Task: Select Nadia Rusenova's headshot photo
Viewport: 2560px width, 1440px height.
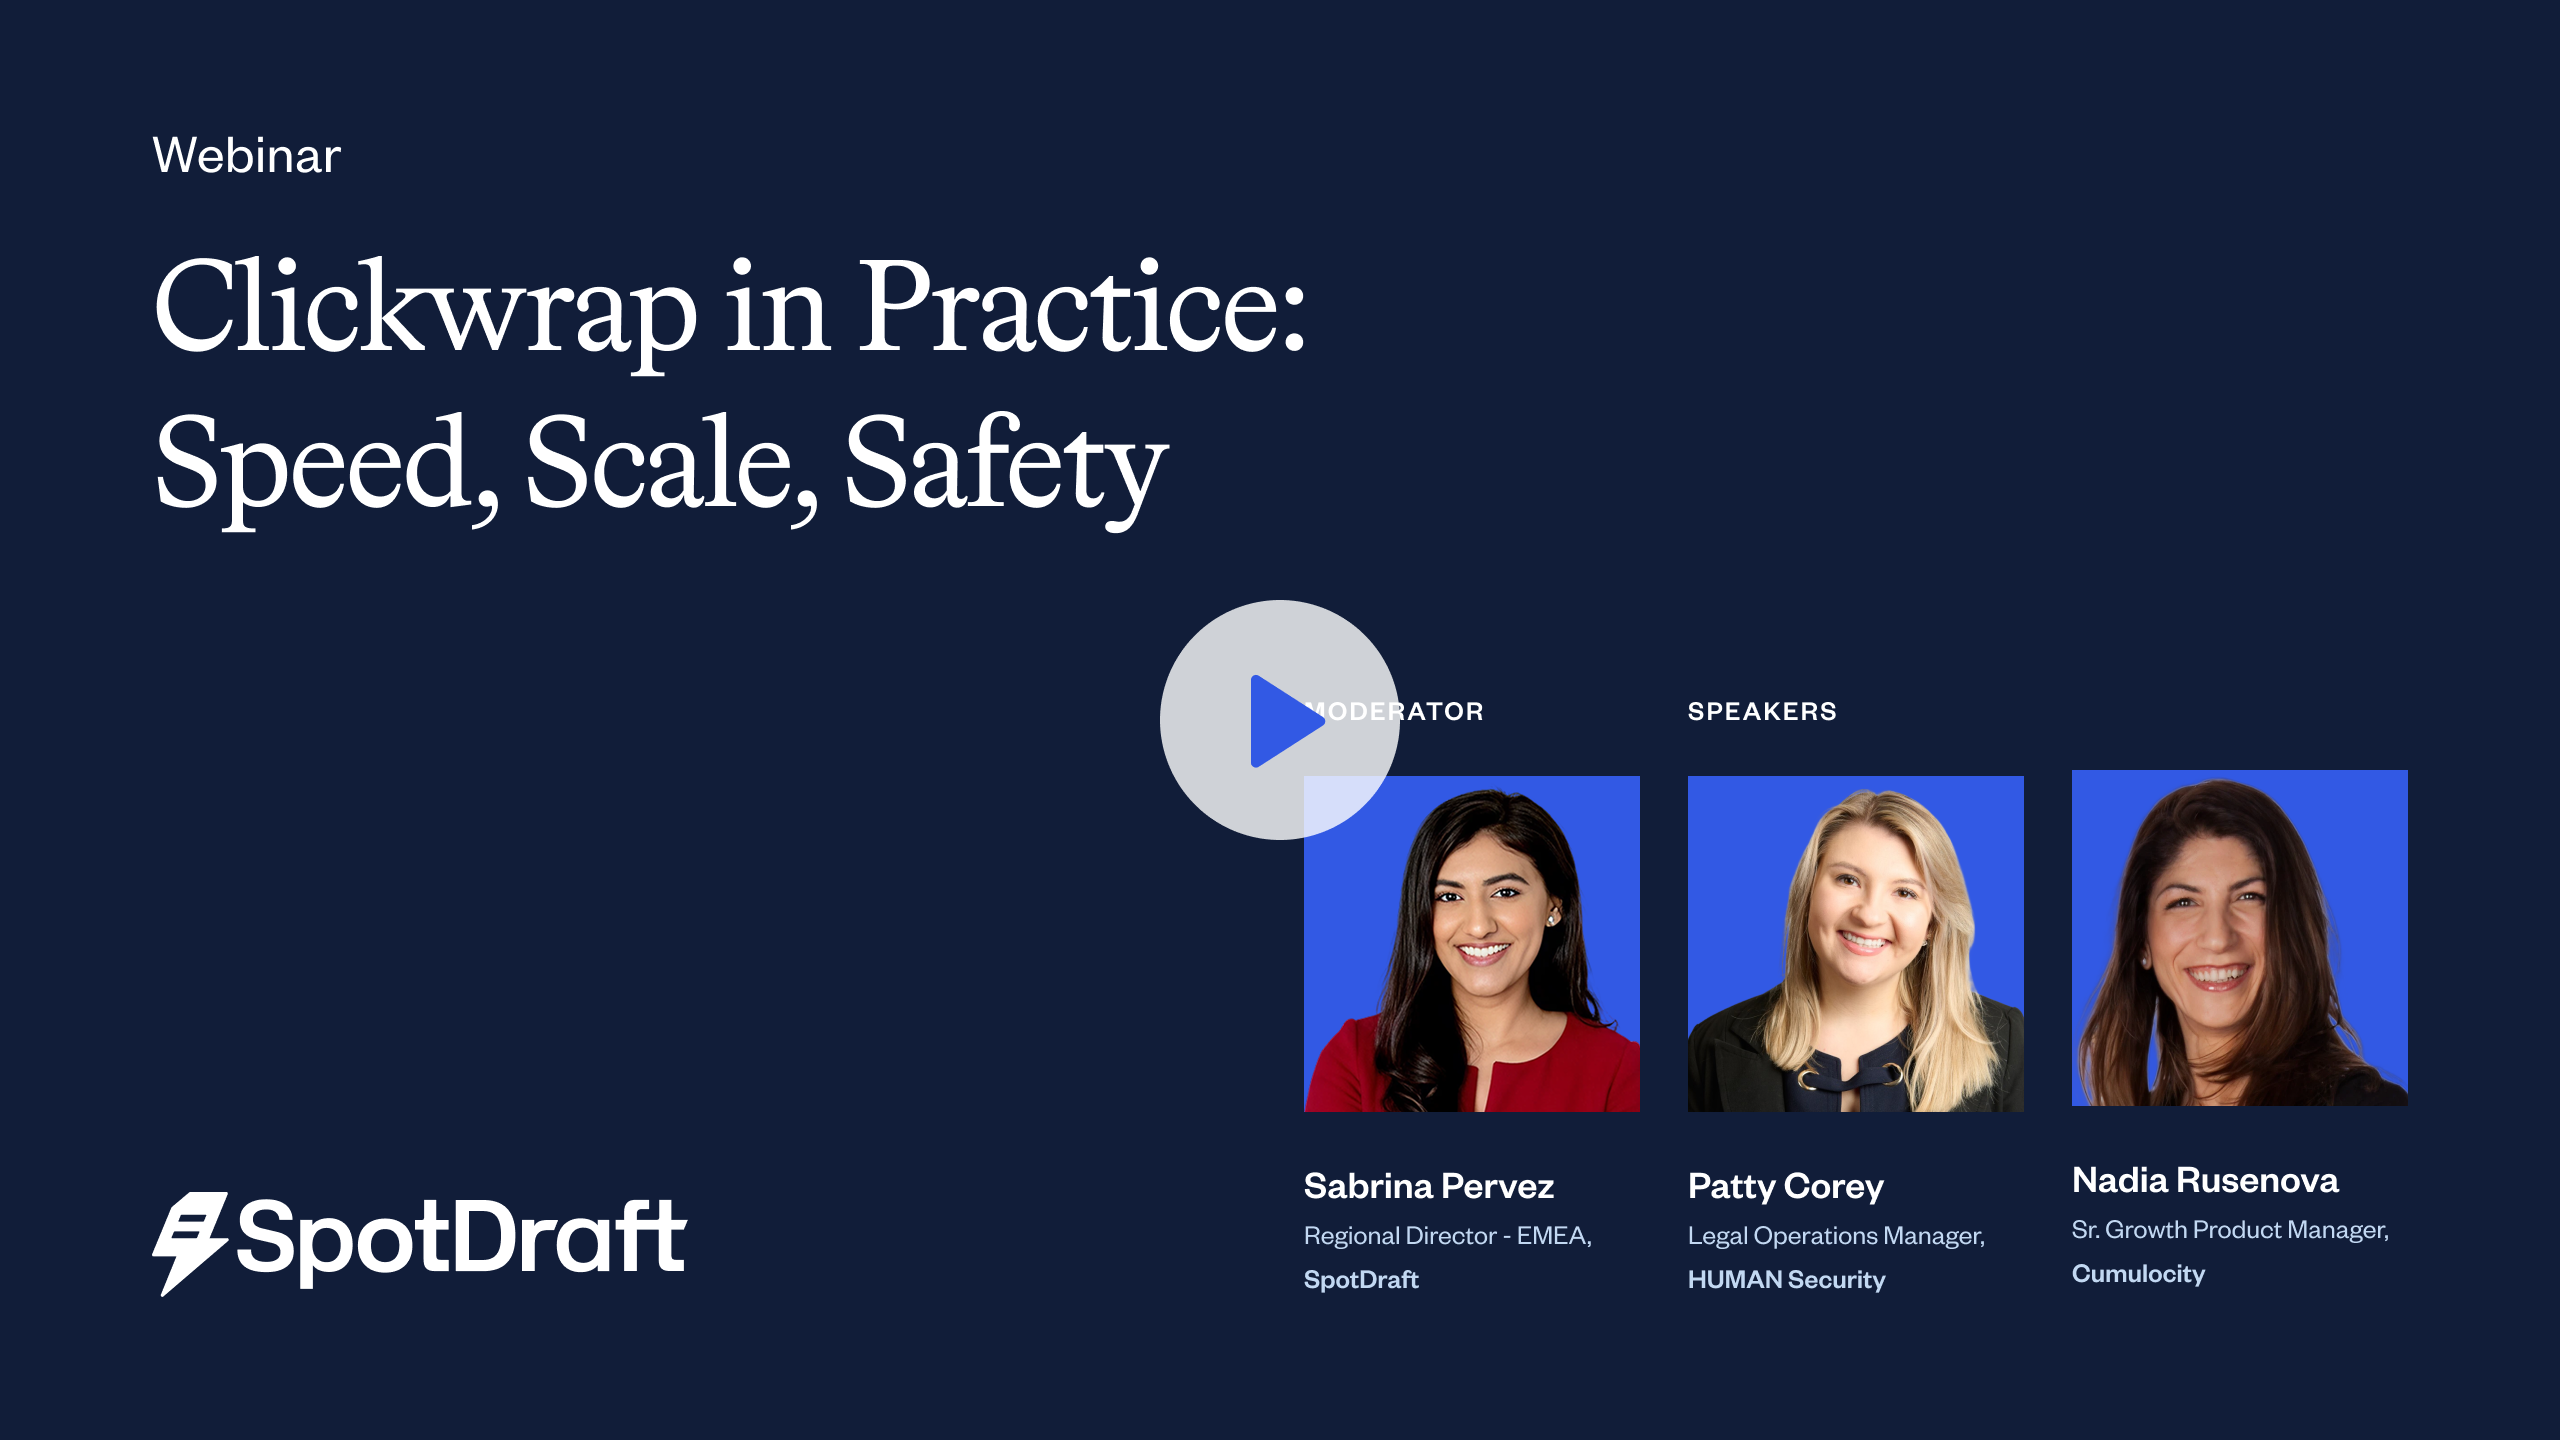Action: pos(2239,937)
